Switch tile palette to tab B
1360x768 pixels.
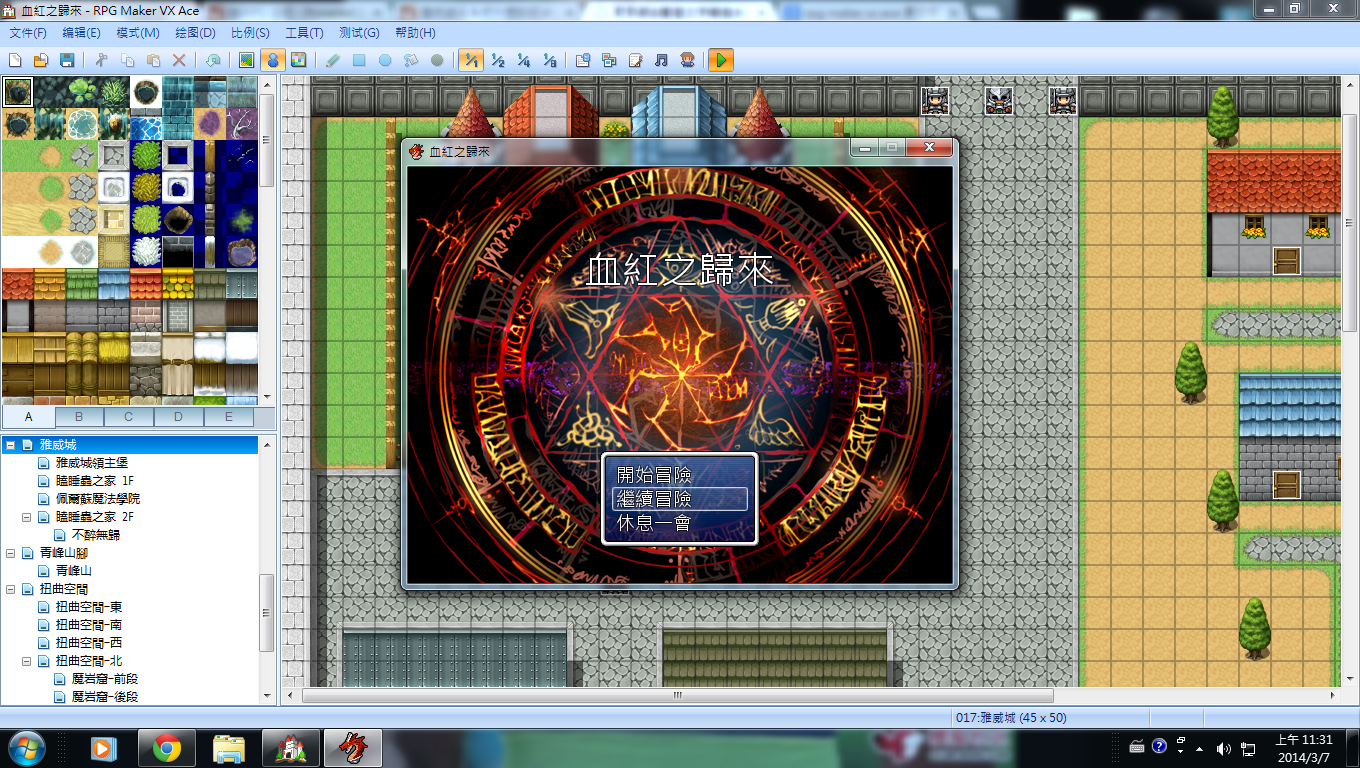(x=79, y=417)
